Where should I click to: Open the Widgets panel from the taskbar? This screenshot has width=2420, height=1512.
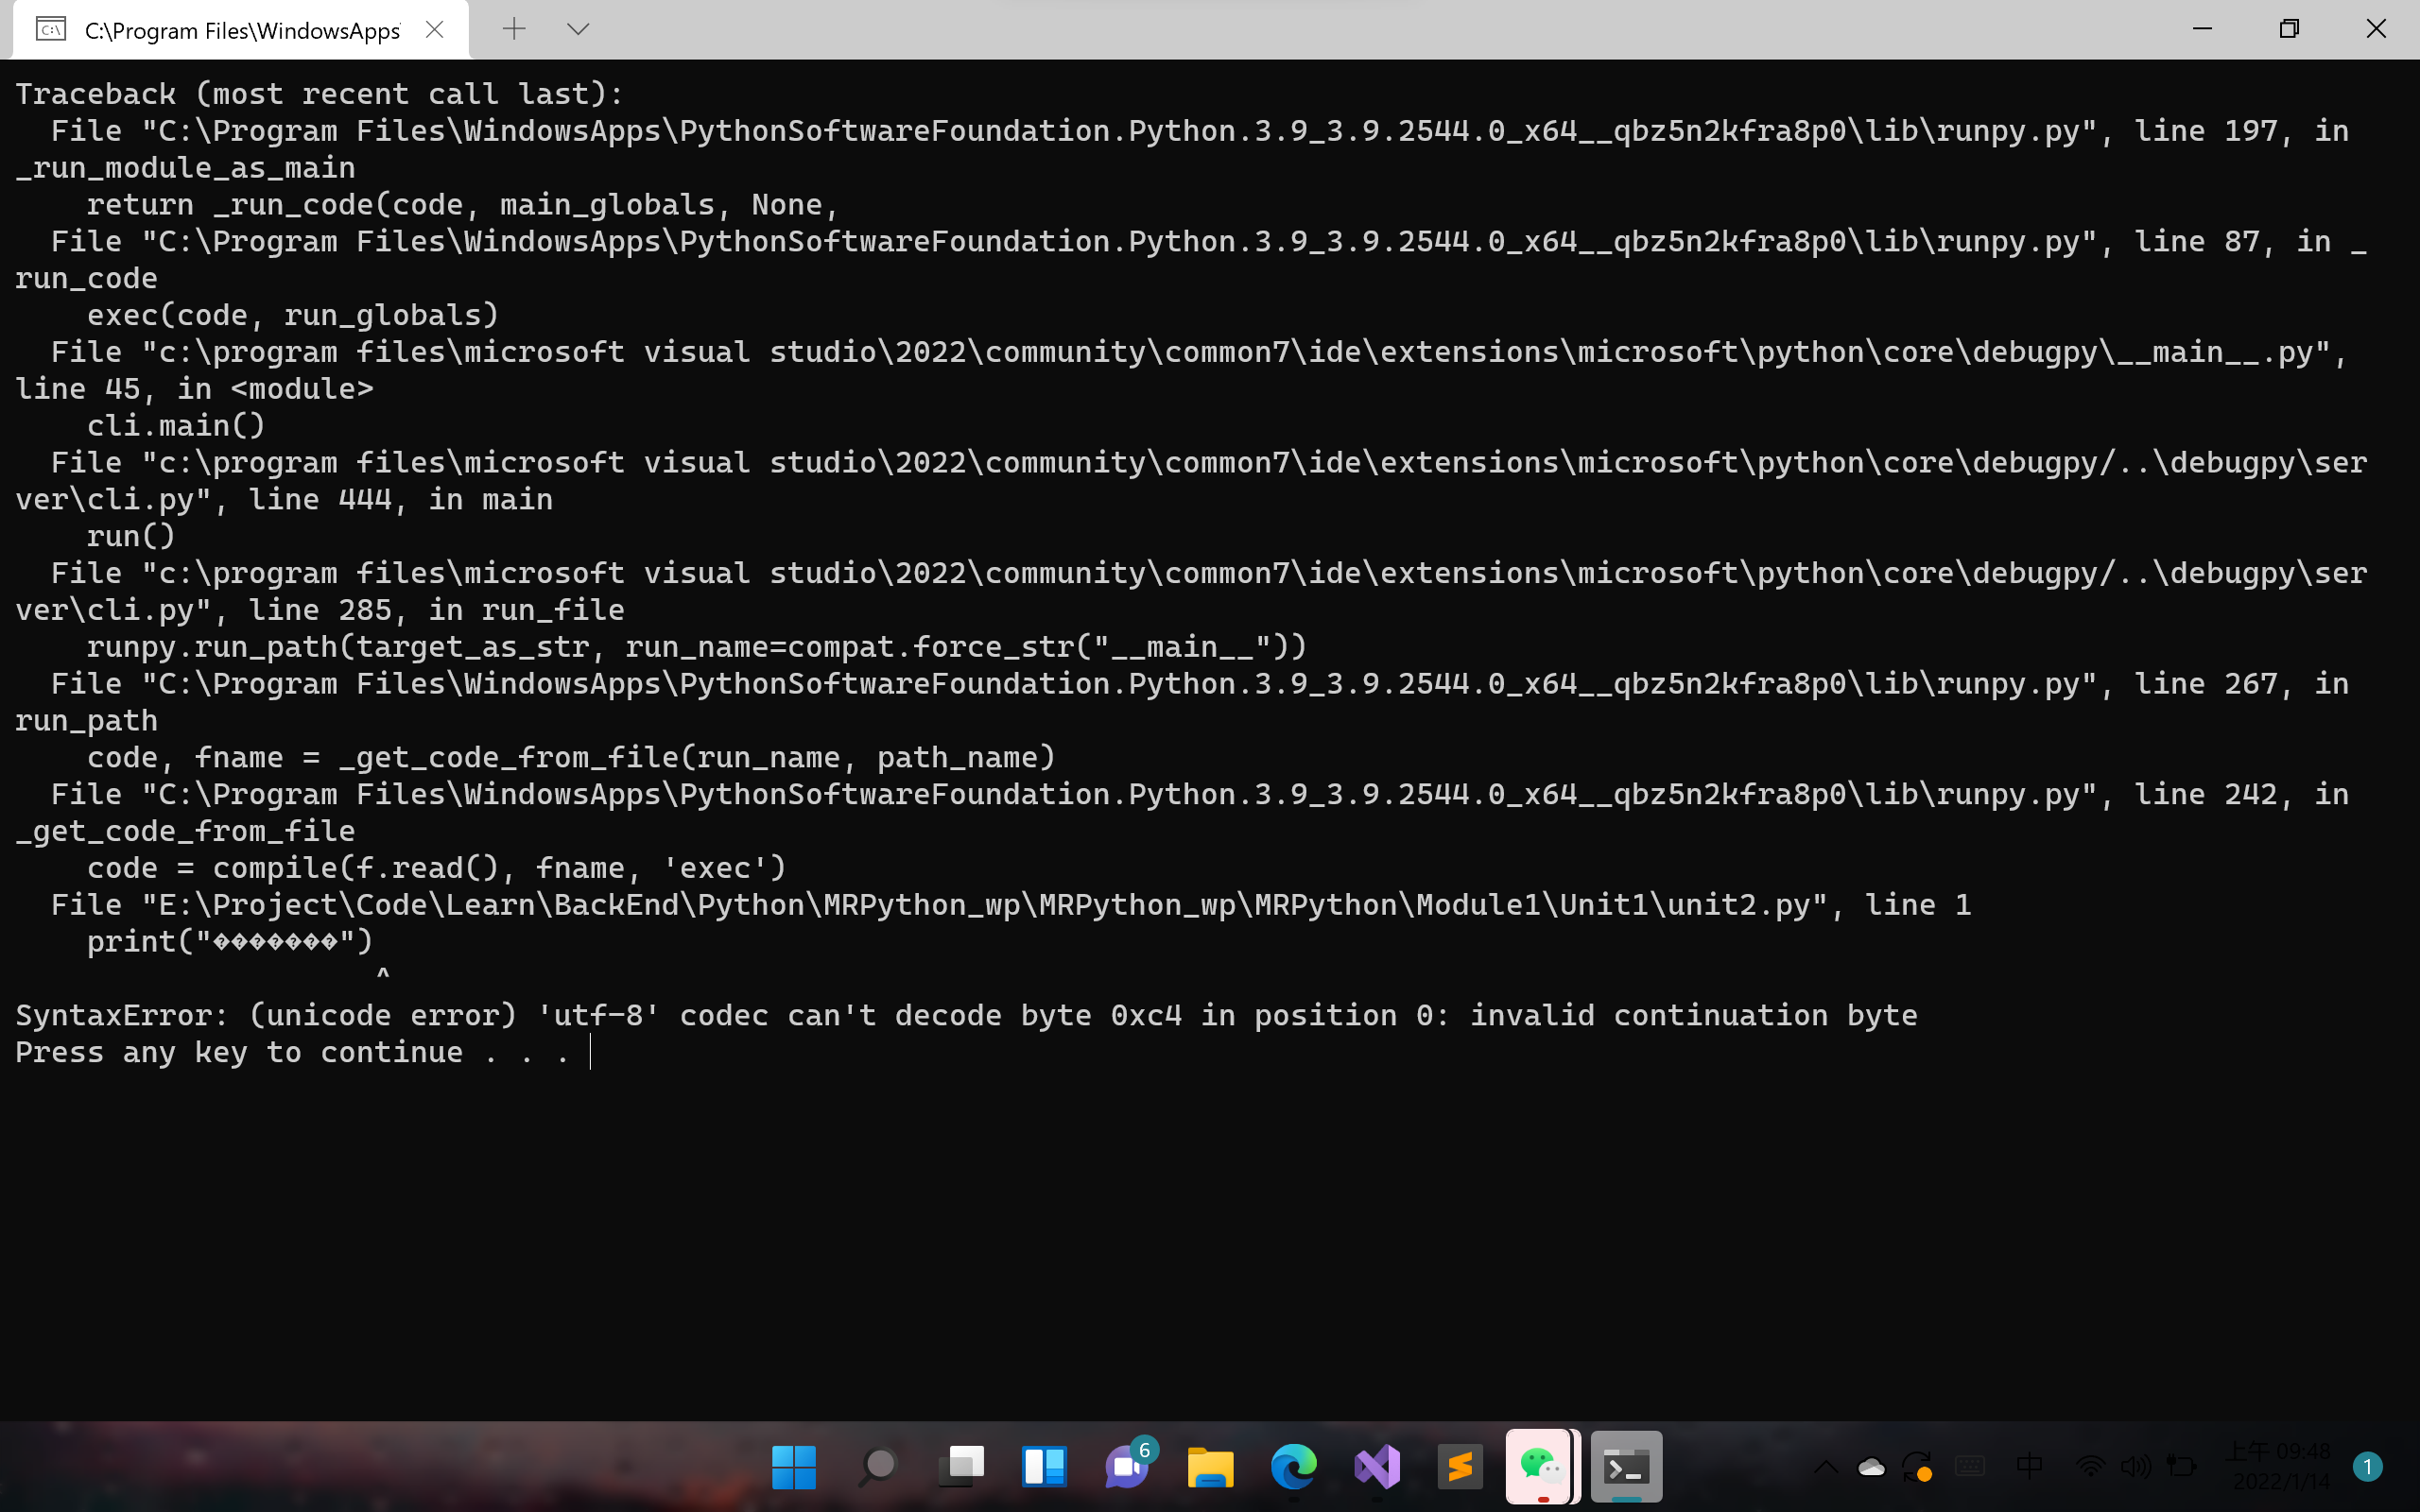coord(1044,1467)
